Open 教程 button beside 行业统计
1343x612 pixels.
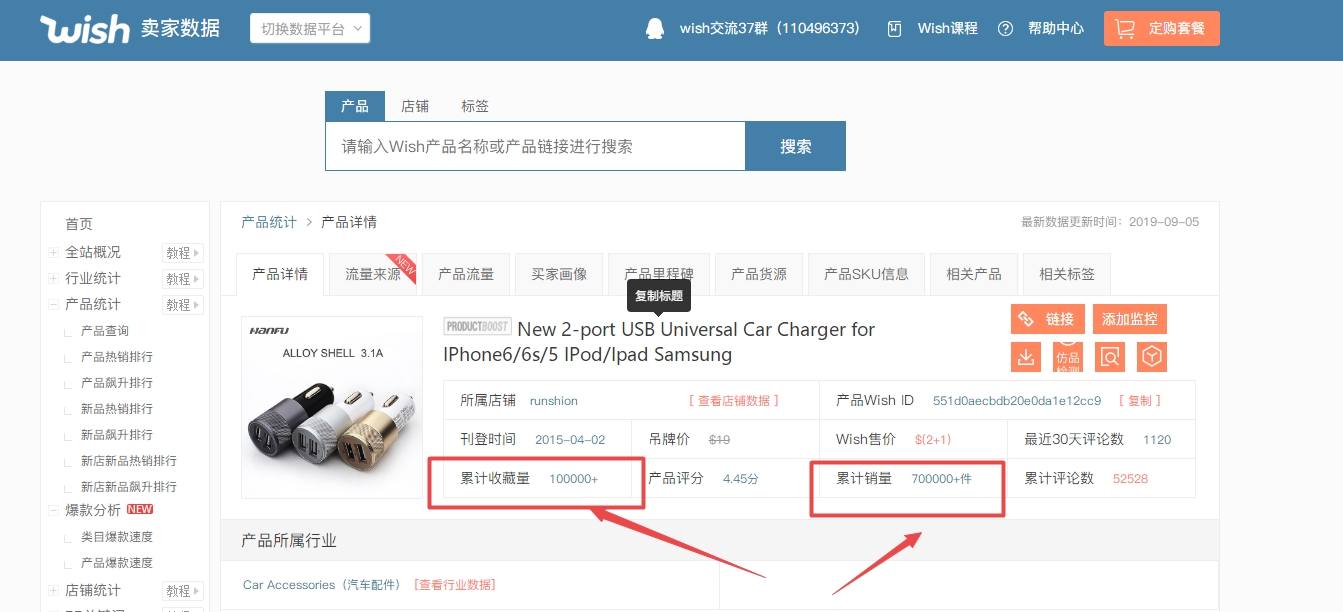[x=183, y=279]
